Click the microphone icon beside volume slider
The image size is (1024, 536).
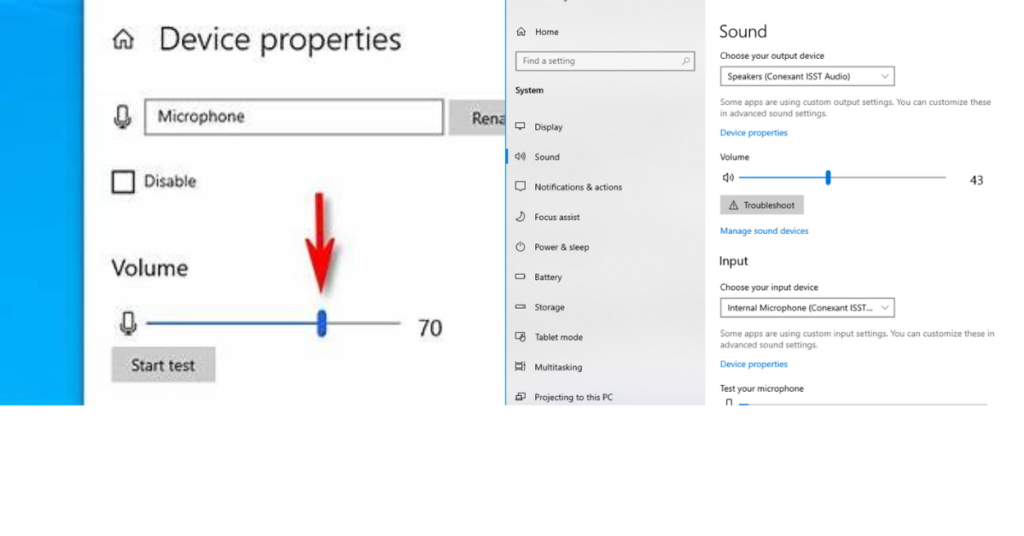point(128,324)
